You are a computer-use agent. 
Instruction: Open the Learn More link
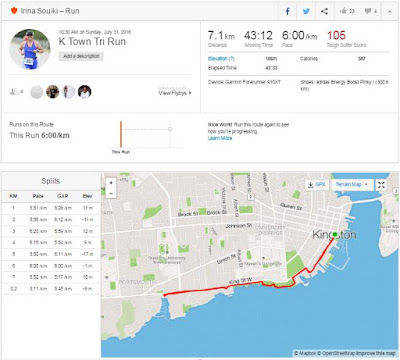[220, 138]
